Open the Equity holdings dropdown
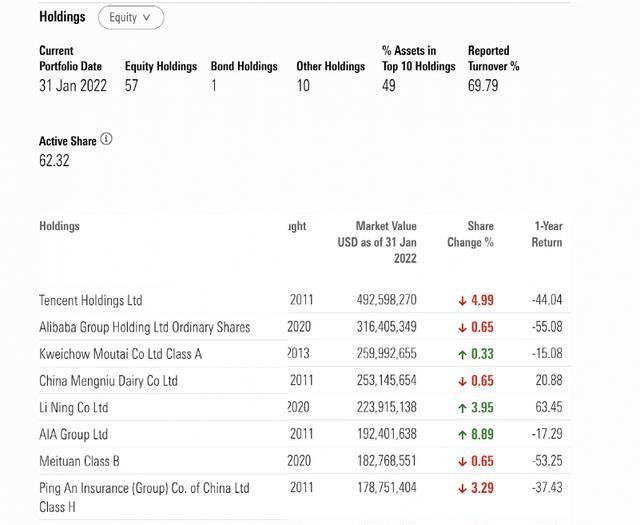This screenshot has height=525, width=640. (x=131, y=18)
